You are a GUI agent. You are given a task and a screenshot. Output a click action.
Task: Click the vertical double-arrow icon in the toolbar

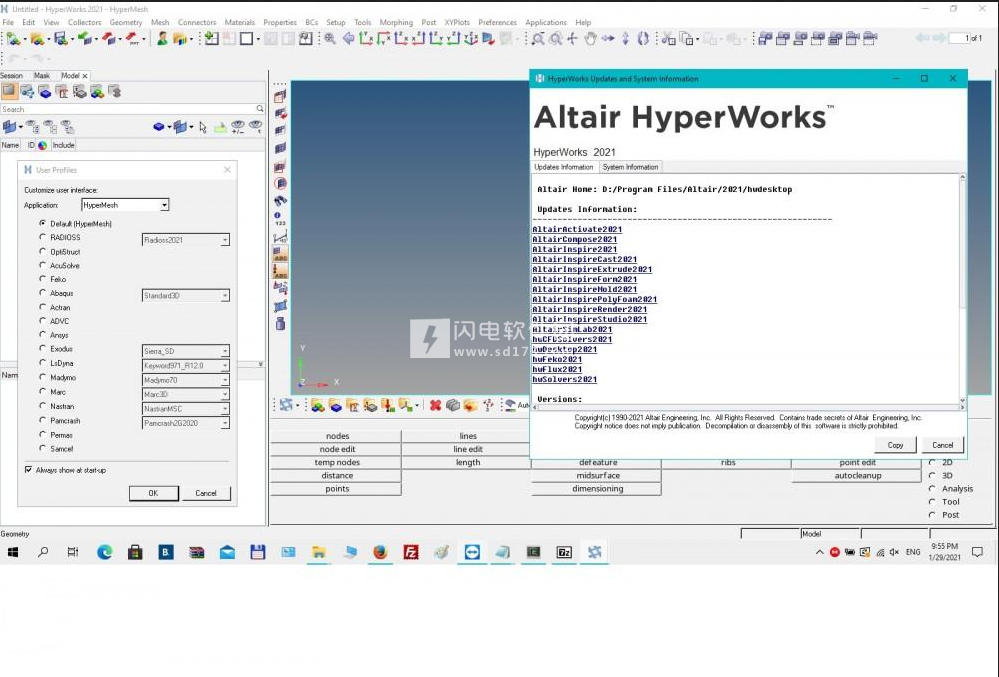coord(625,39)
